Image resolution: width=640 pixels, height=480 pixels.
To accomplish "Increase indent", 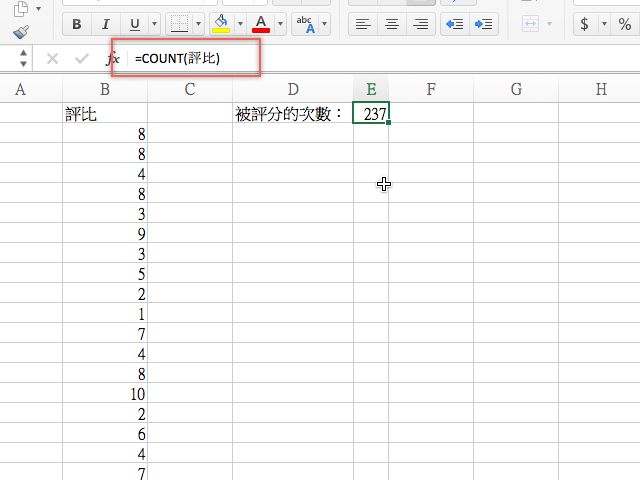I will (x=484, y=24).
